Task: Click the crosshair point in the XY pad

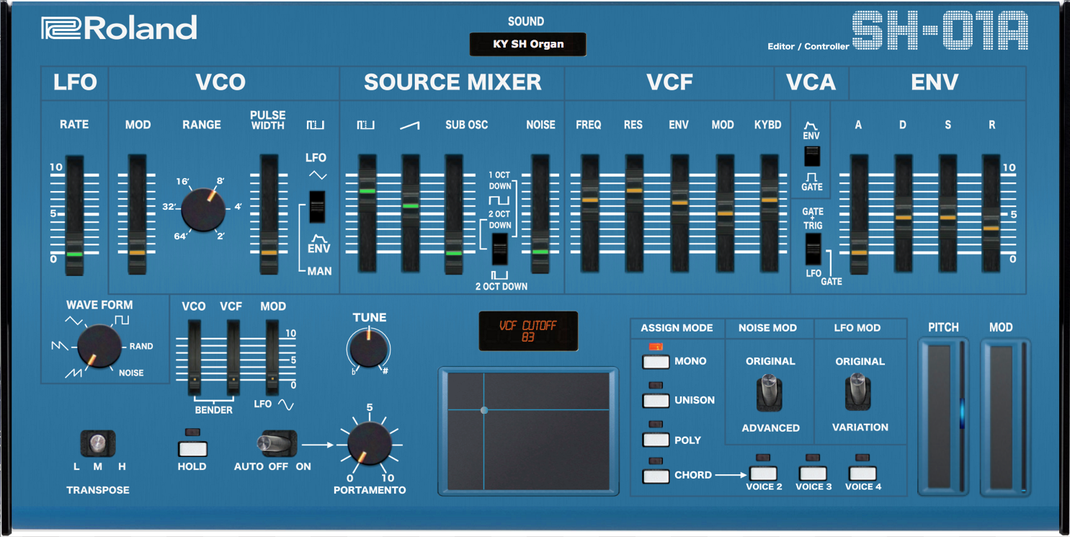Action: point(484,410)
